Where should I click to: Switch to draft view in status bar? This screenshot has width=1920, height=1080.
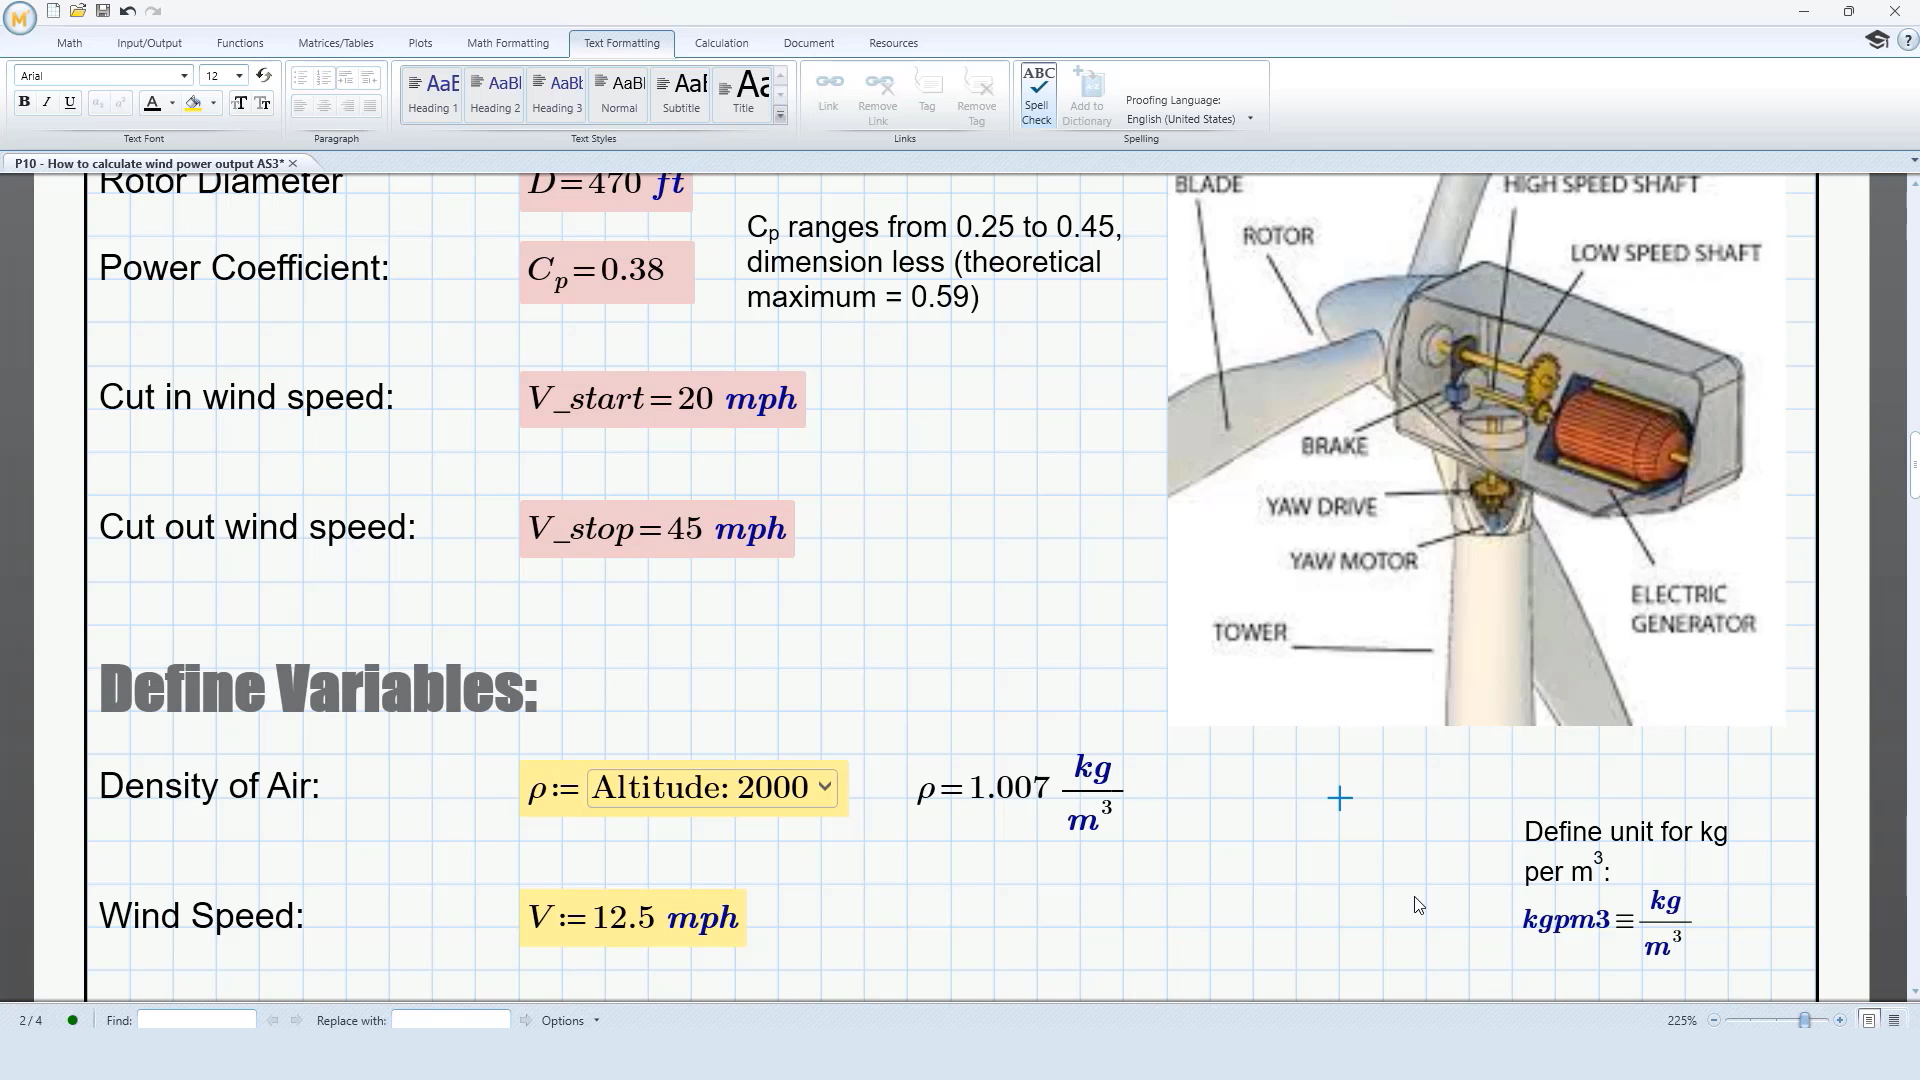[x=1894, y=1020]
